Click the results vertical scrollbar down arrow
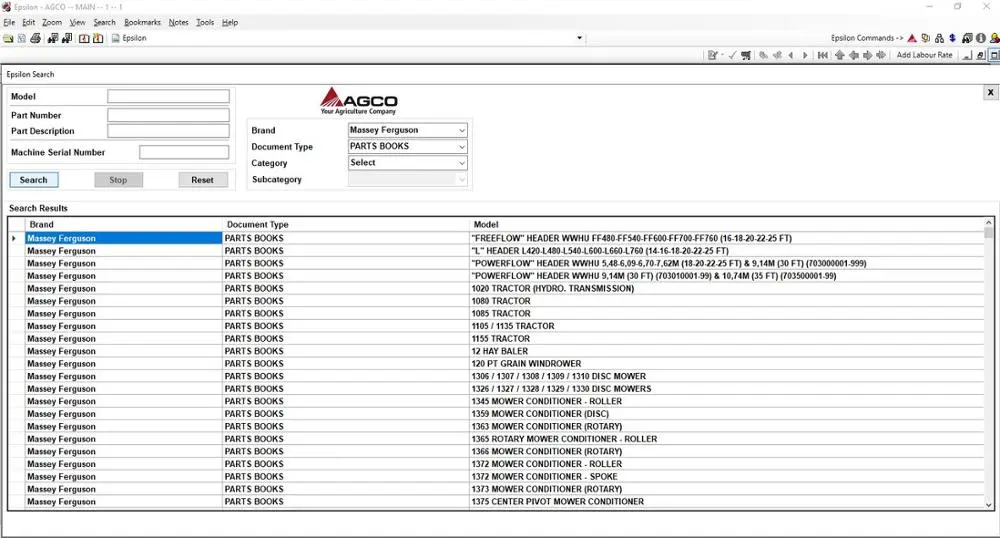Viewport: 1000px width, 538px height. (989, 504)
